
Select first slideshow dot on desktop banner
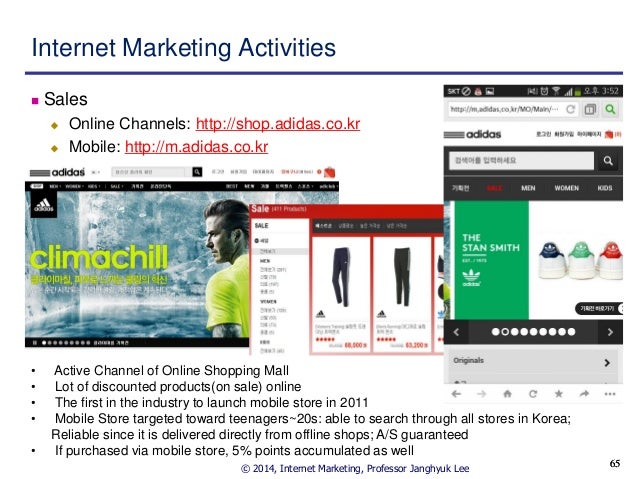click(44, 343)
